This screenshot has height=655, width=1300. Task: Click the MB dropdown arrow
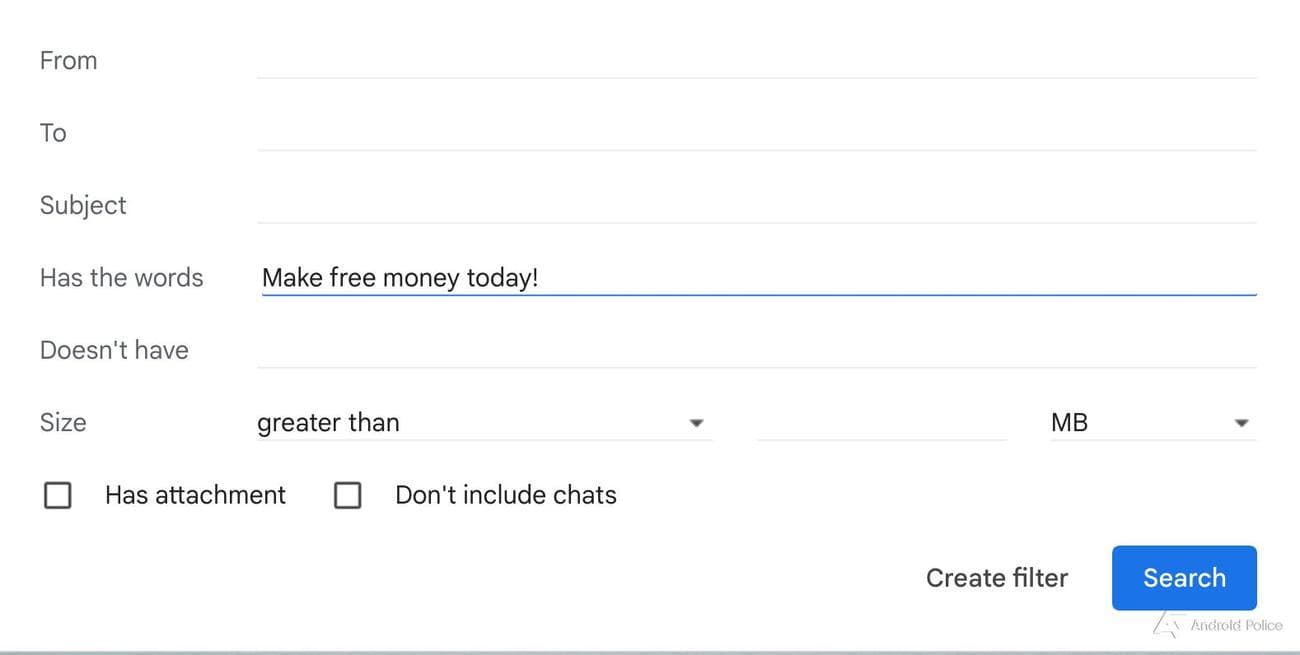[1240, 423]
